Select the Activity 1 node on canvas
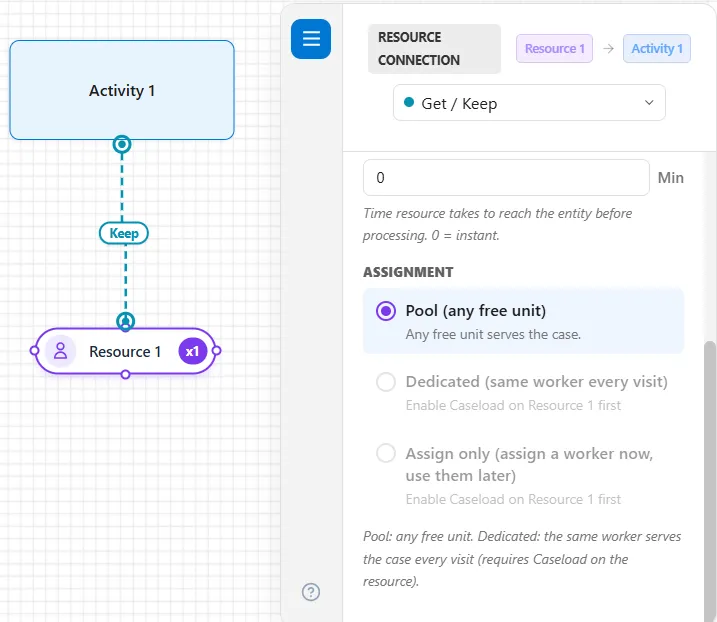This screenshot has width=717, height=622. pos(122,90)
